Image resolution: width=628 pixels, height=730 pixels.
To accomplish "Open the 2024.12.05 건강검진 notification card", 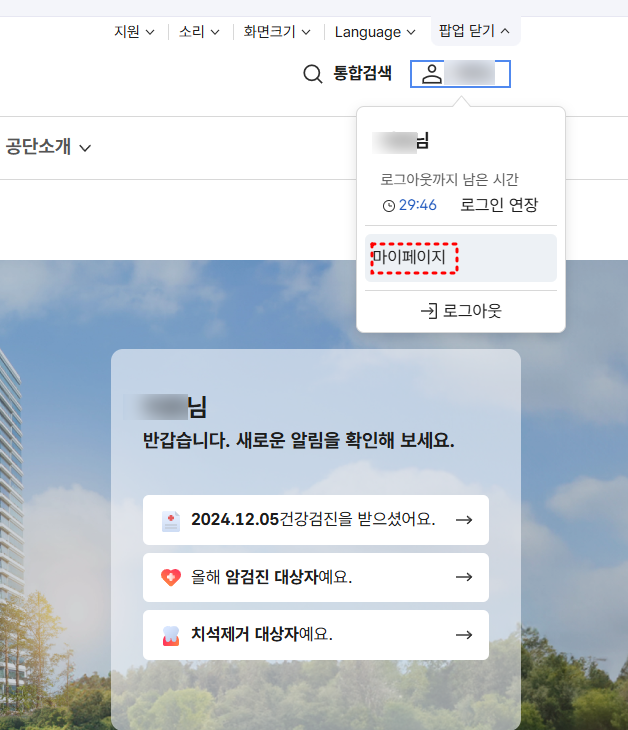I will pos(316,520).
